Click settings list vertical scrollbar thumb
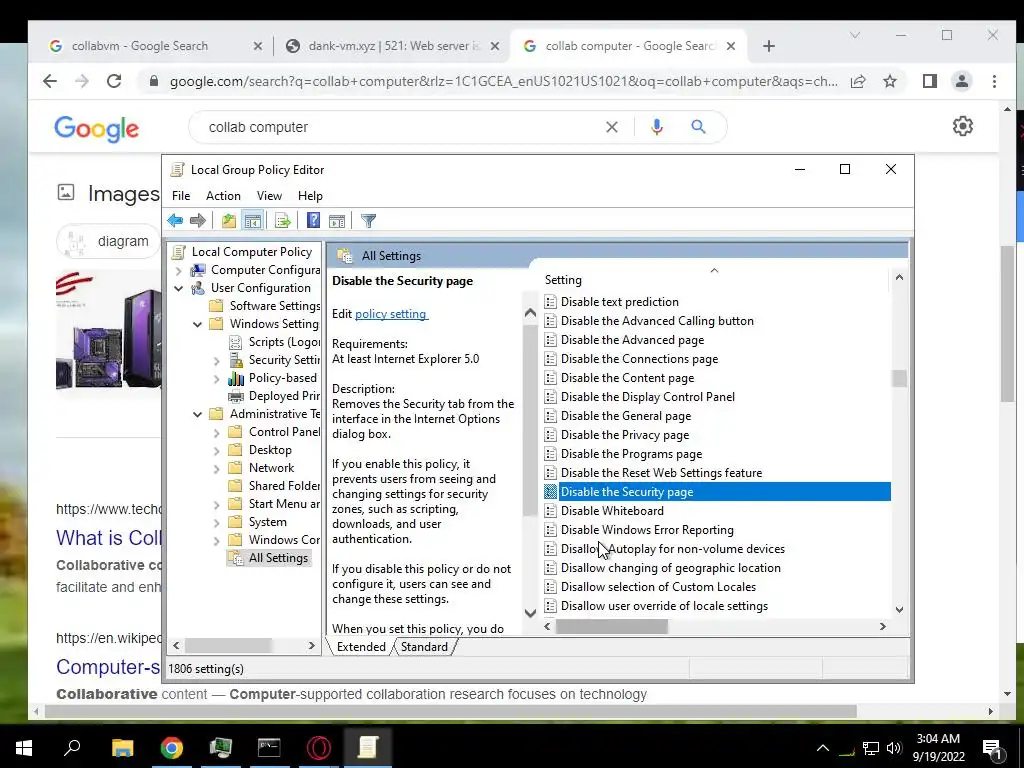The width and height of the screenshot is (1024, 768). (x=899, y=378)
